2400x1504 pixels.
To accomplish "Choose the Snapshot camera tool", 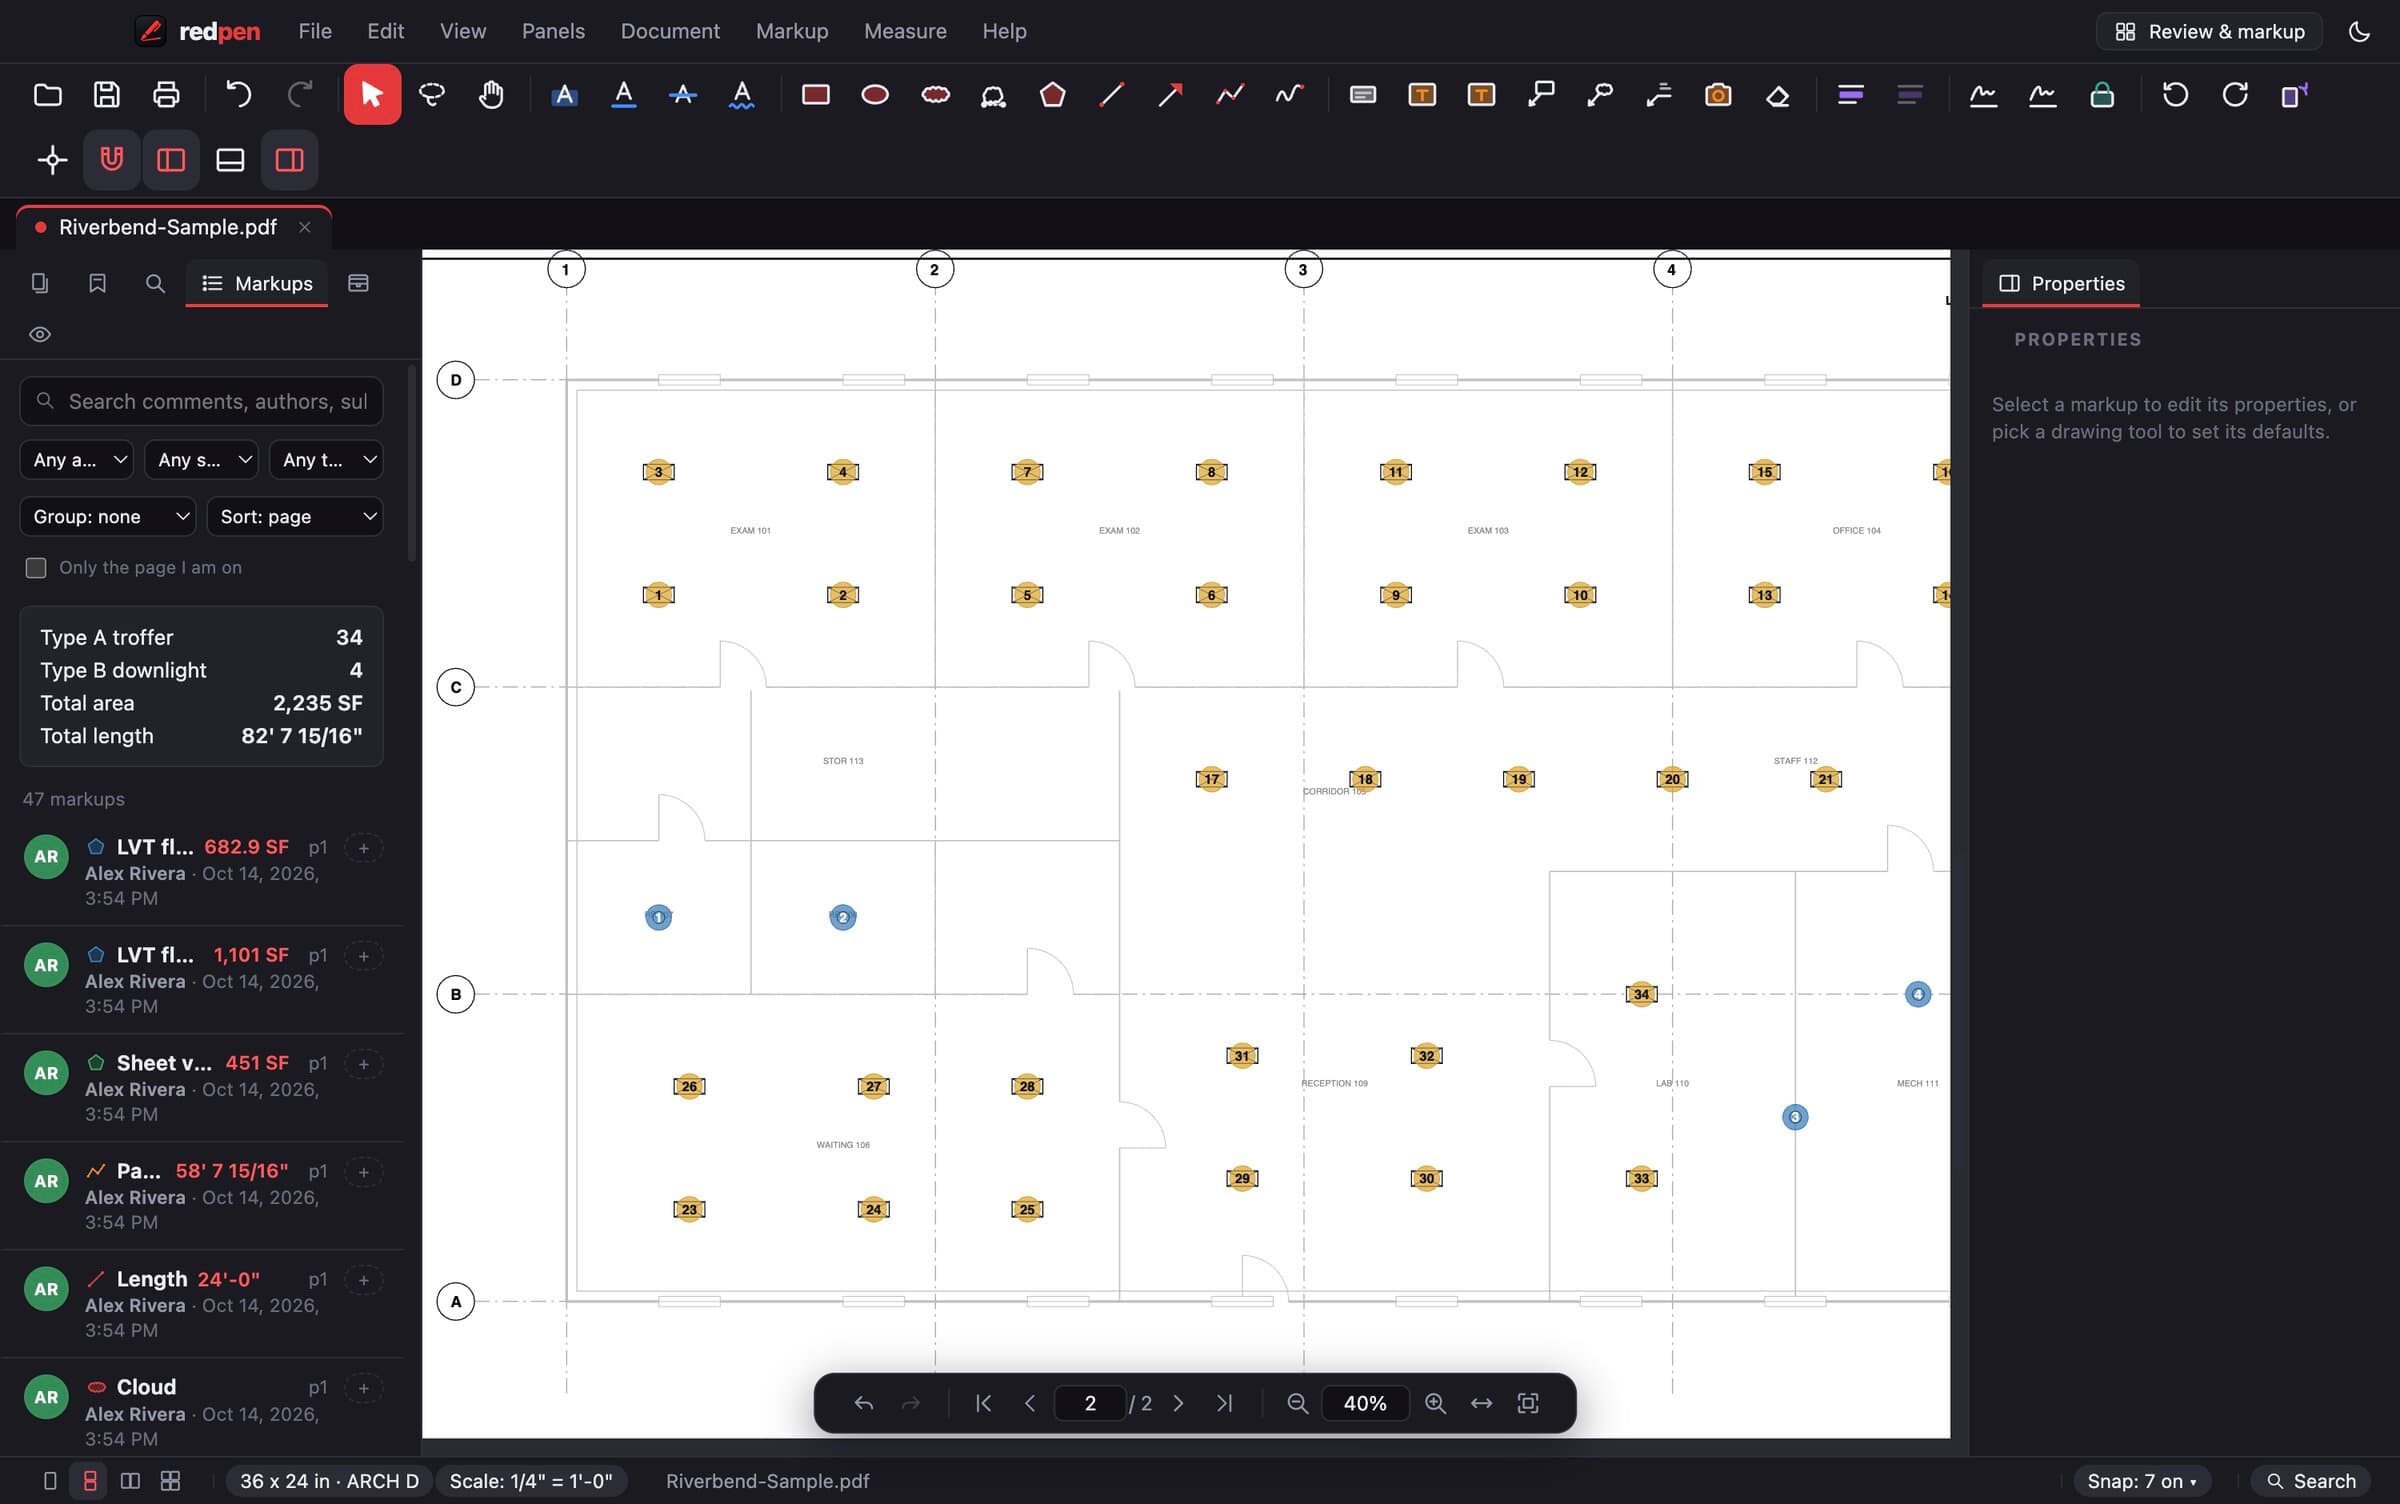I will [1718, 95].
